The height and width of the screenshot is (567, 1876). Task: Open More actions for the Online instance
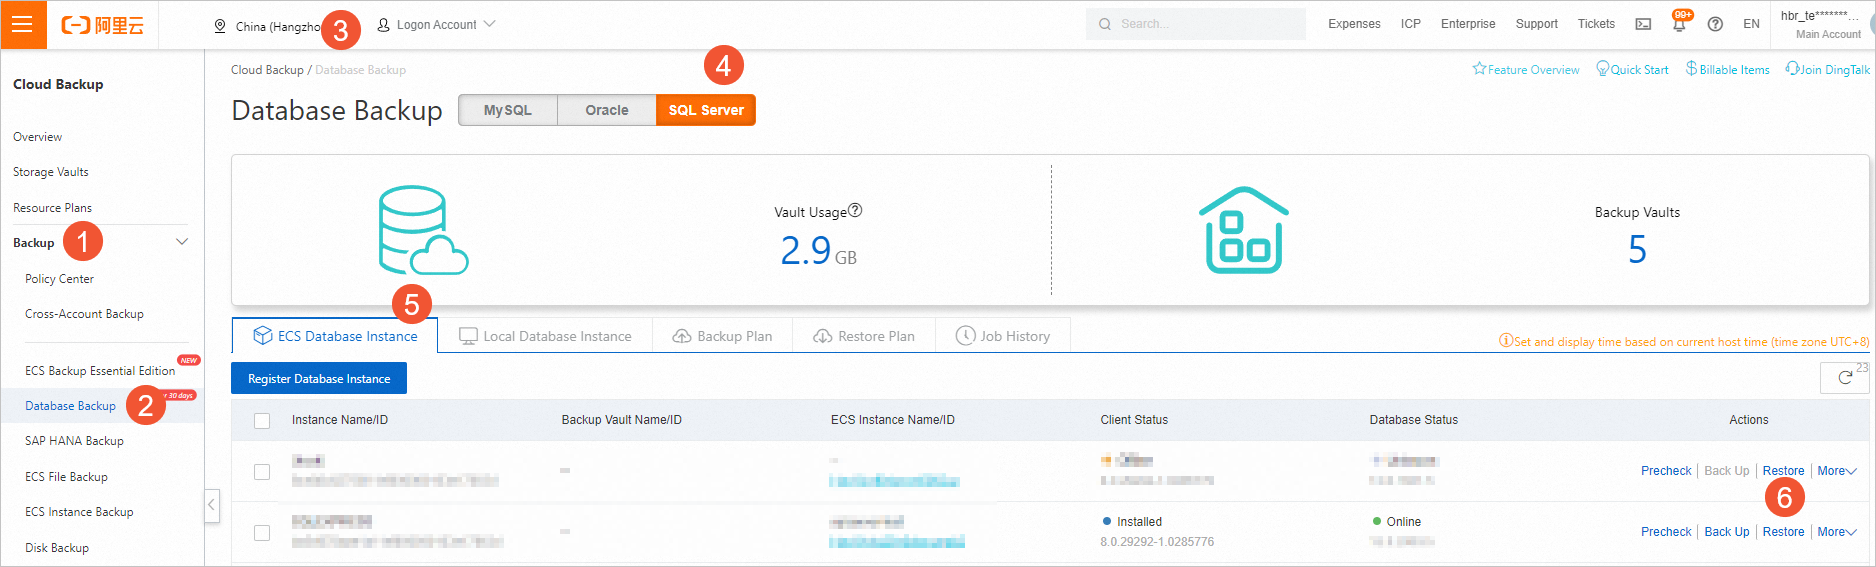coord(1837,532)
